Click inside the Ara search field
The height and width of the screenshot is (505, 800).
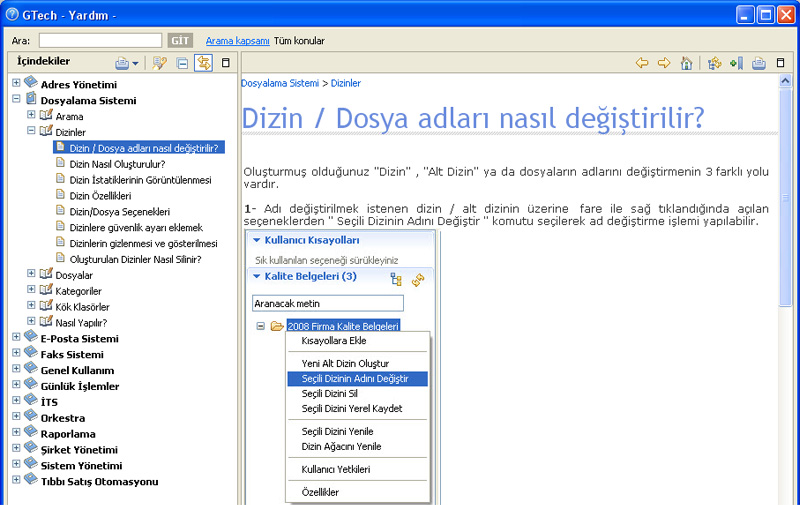tap(101, 40)
